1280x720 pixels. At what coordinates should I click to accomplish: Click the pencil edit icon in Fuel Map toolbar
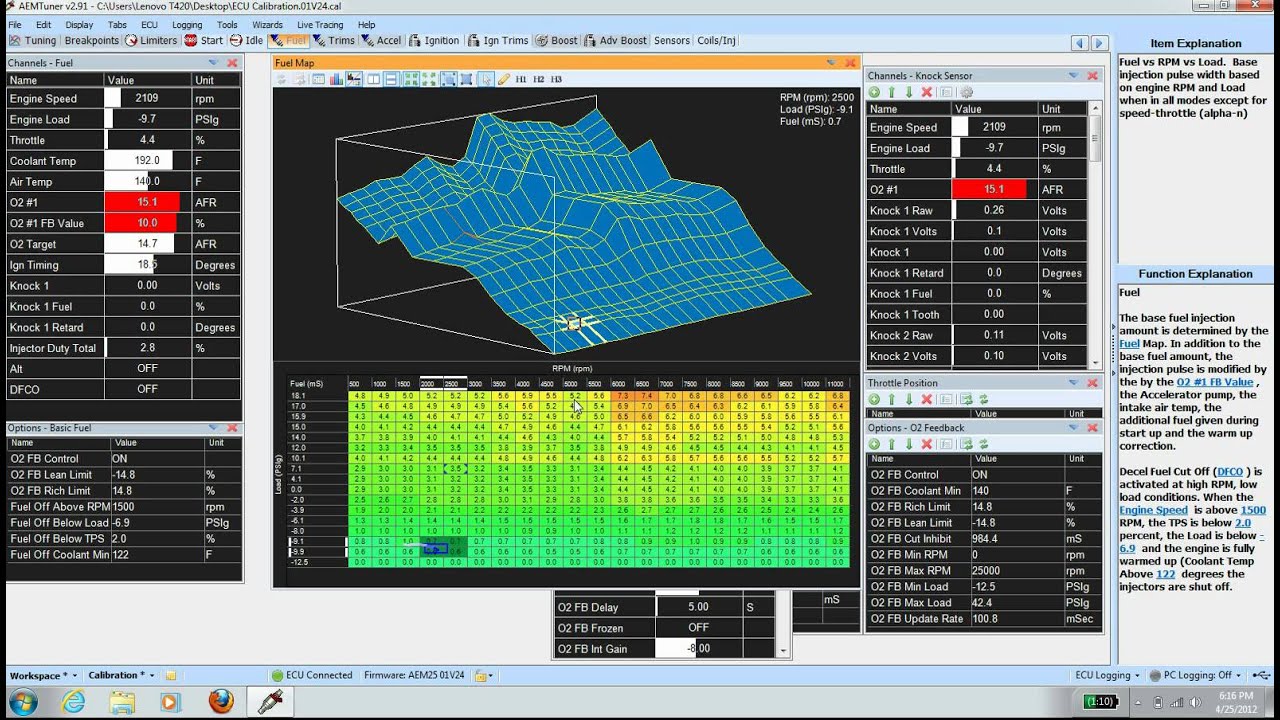pos(504,79)
